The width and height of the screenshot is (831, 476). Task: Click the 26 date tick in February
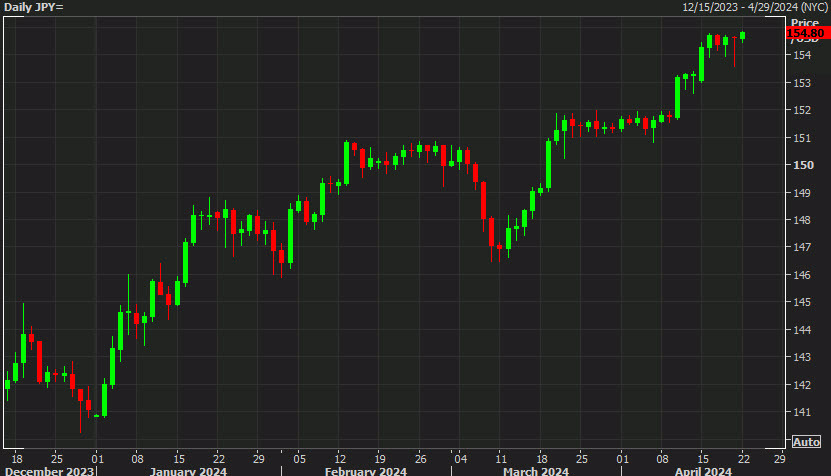pyautogui.click(x=420, y=459)
